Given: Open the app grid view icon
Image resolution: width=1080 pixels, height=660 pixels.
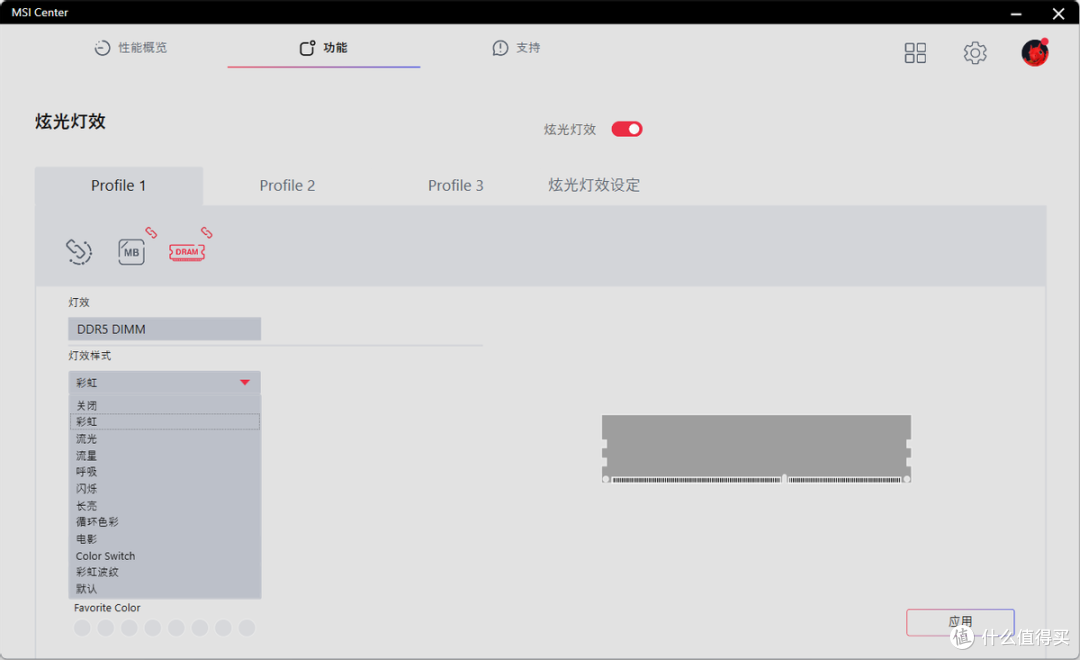Looking at the screenshot, I should coord(915,53).
